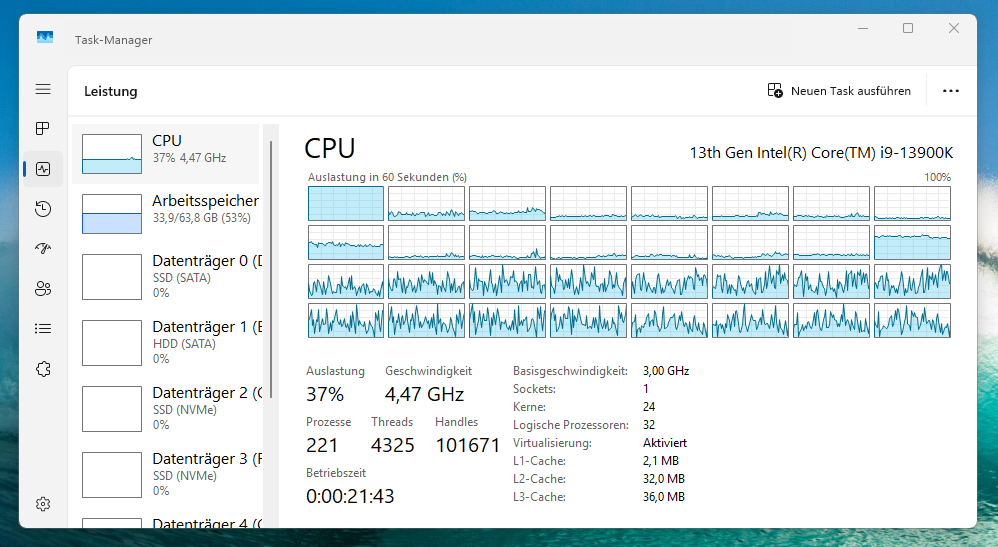Image resolution: width=998 pixels, height=547 pixels.
Task: Click the Betriebszeit 0:00:21:43 value
Action: tap(350, 496)
